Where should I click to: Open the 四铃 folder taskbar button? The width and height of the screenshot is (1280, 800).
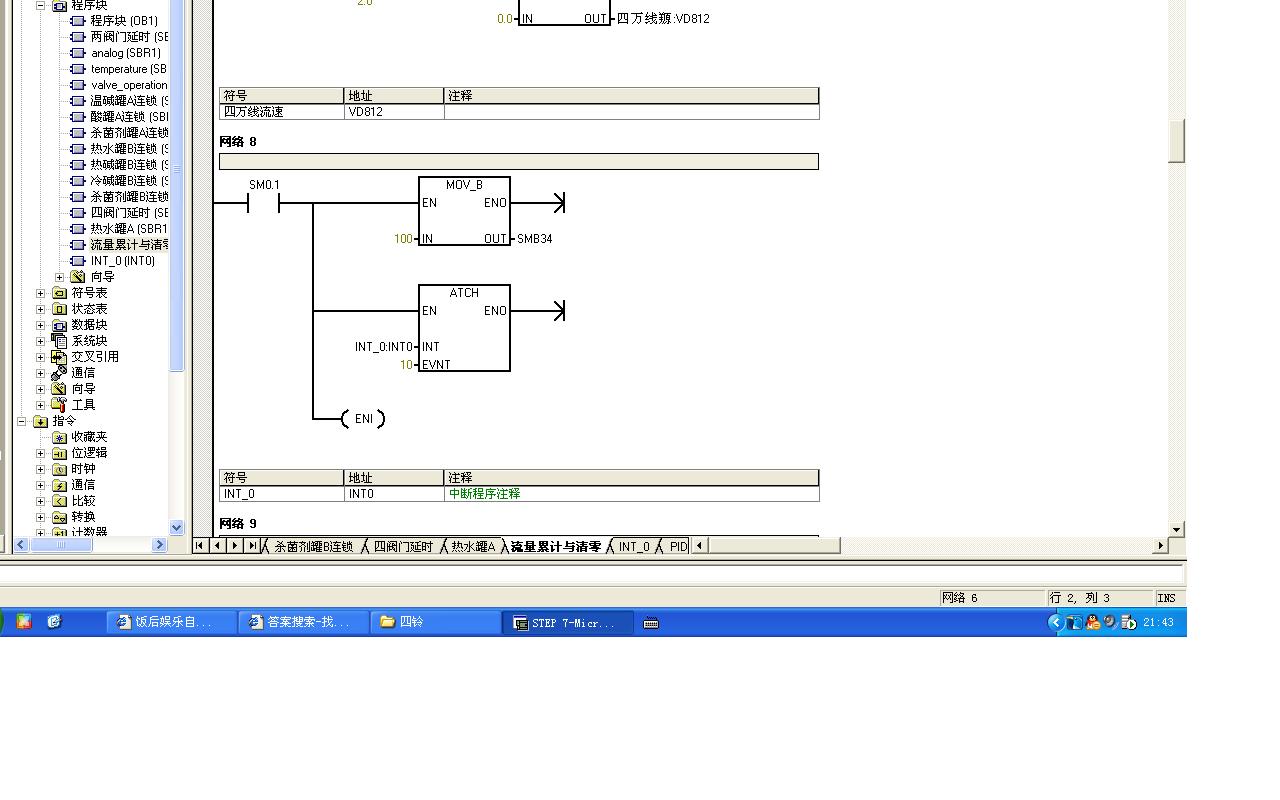click(436, 622)
